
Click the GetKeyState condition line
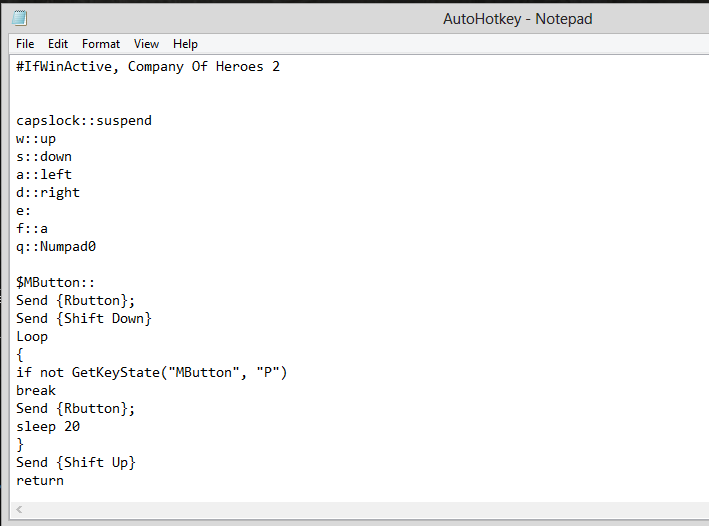[152, 373]
